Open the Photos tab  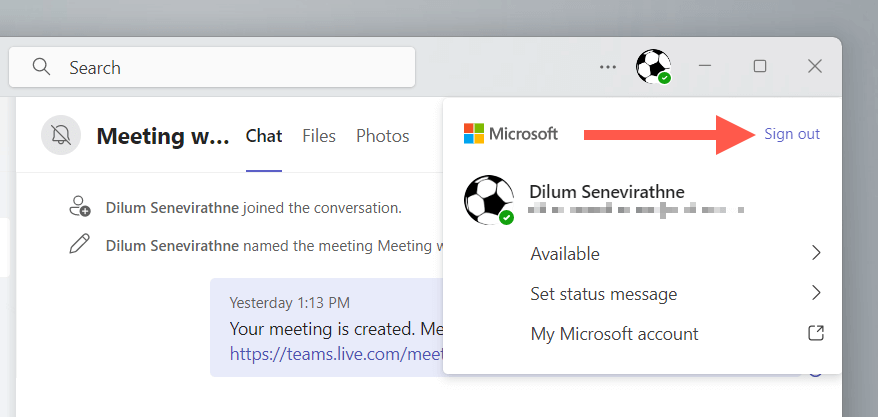383,136
